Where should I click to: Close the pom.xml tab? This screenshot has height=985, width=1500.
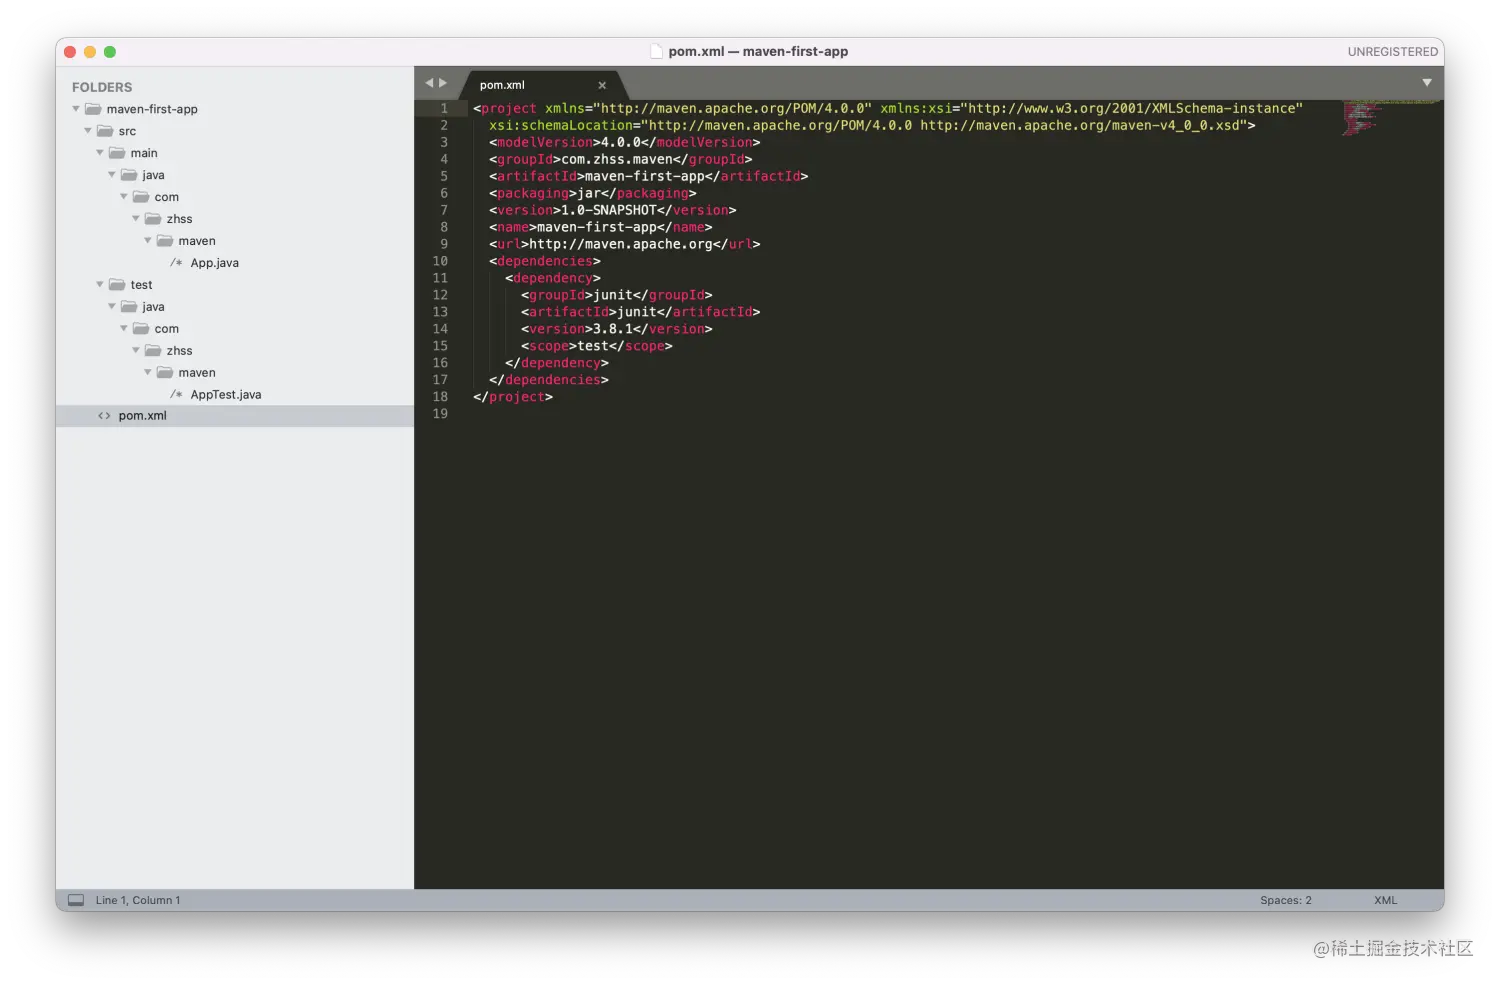(x=602, y=85)
